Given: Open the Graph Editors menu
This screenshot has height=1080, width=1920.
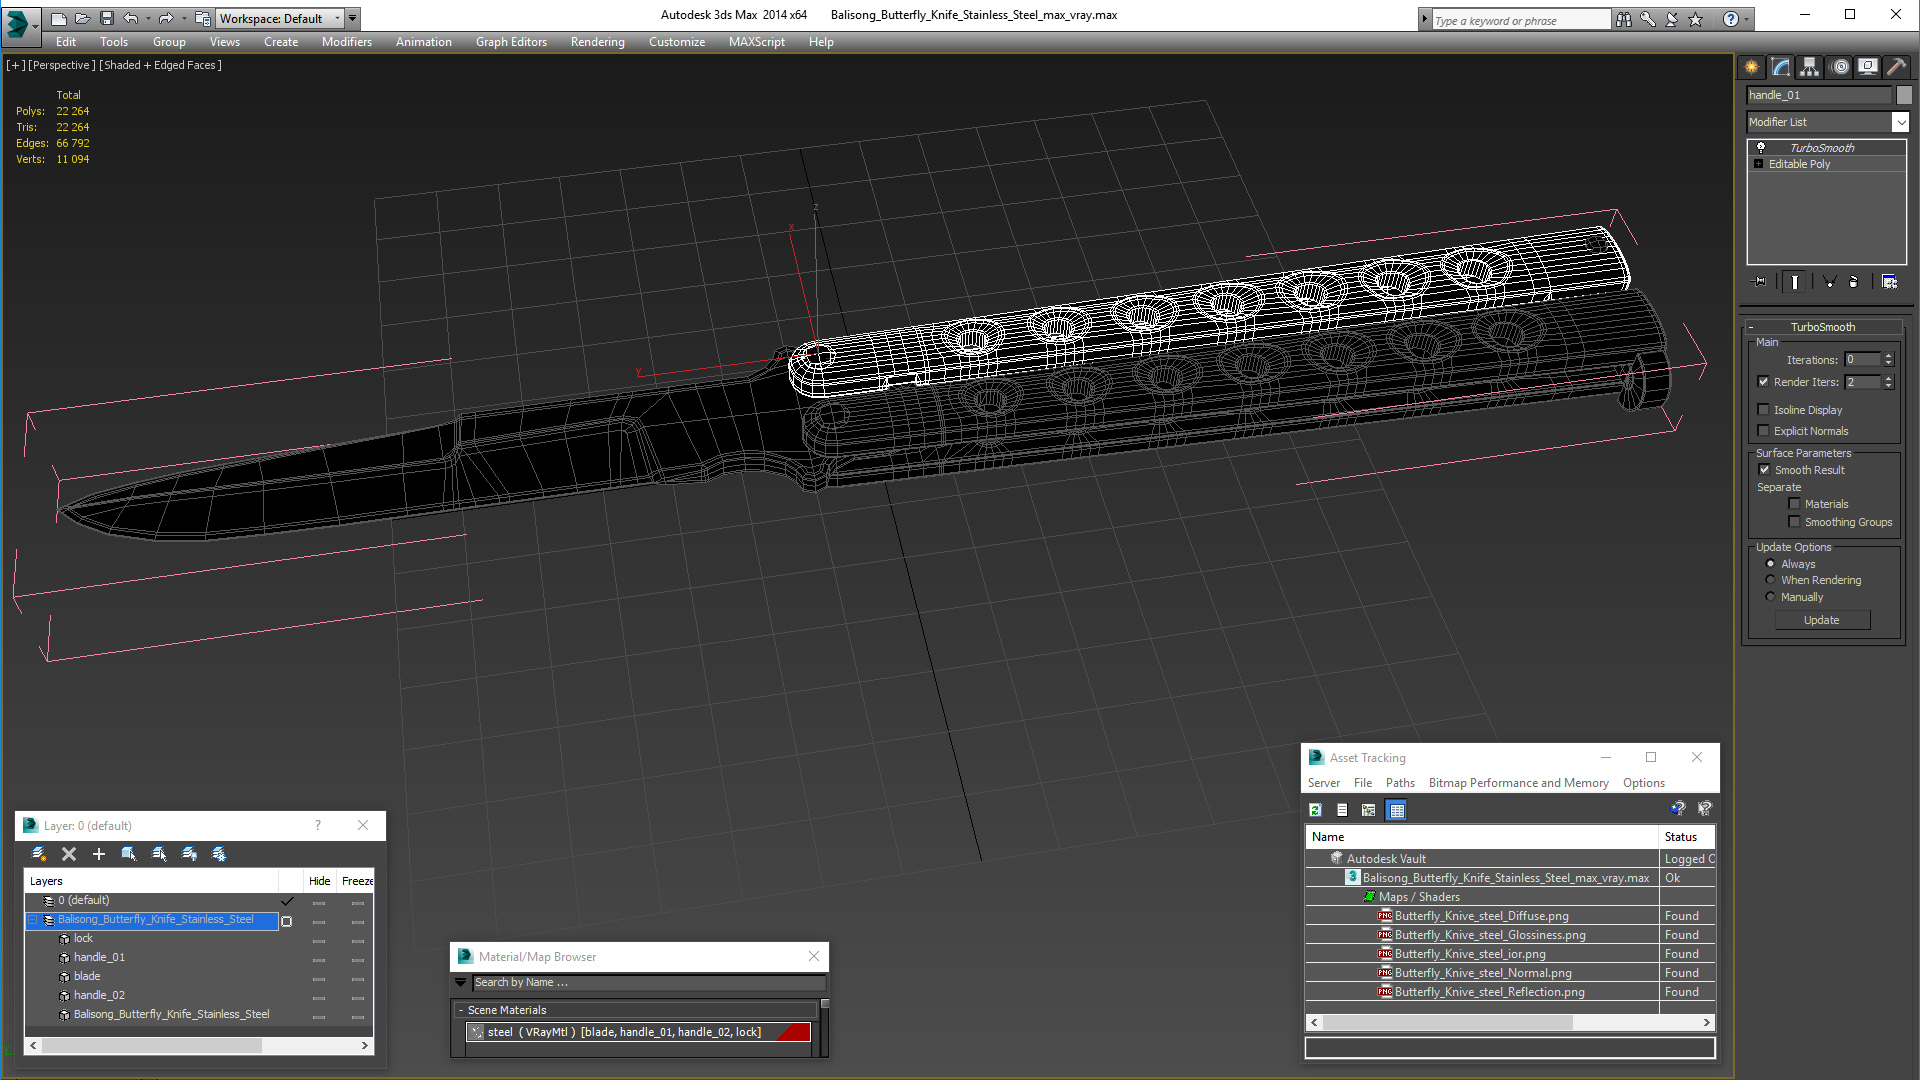Looking at the screenshot, I should click(x=511, y=42).
